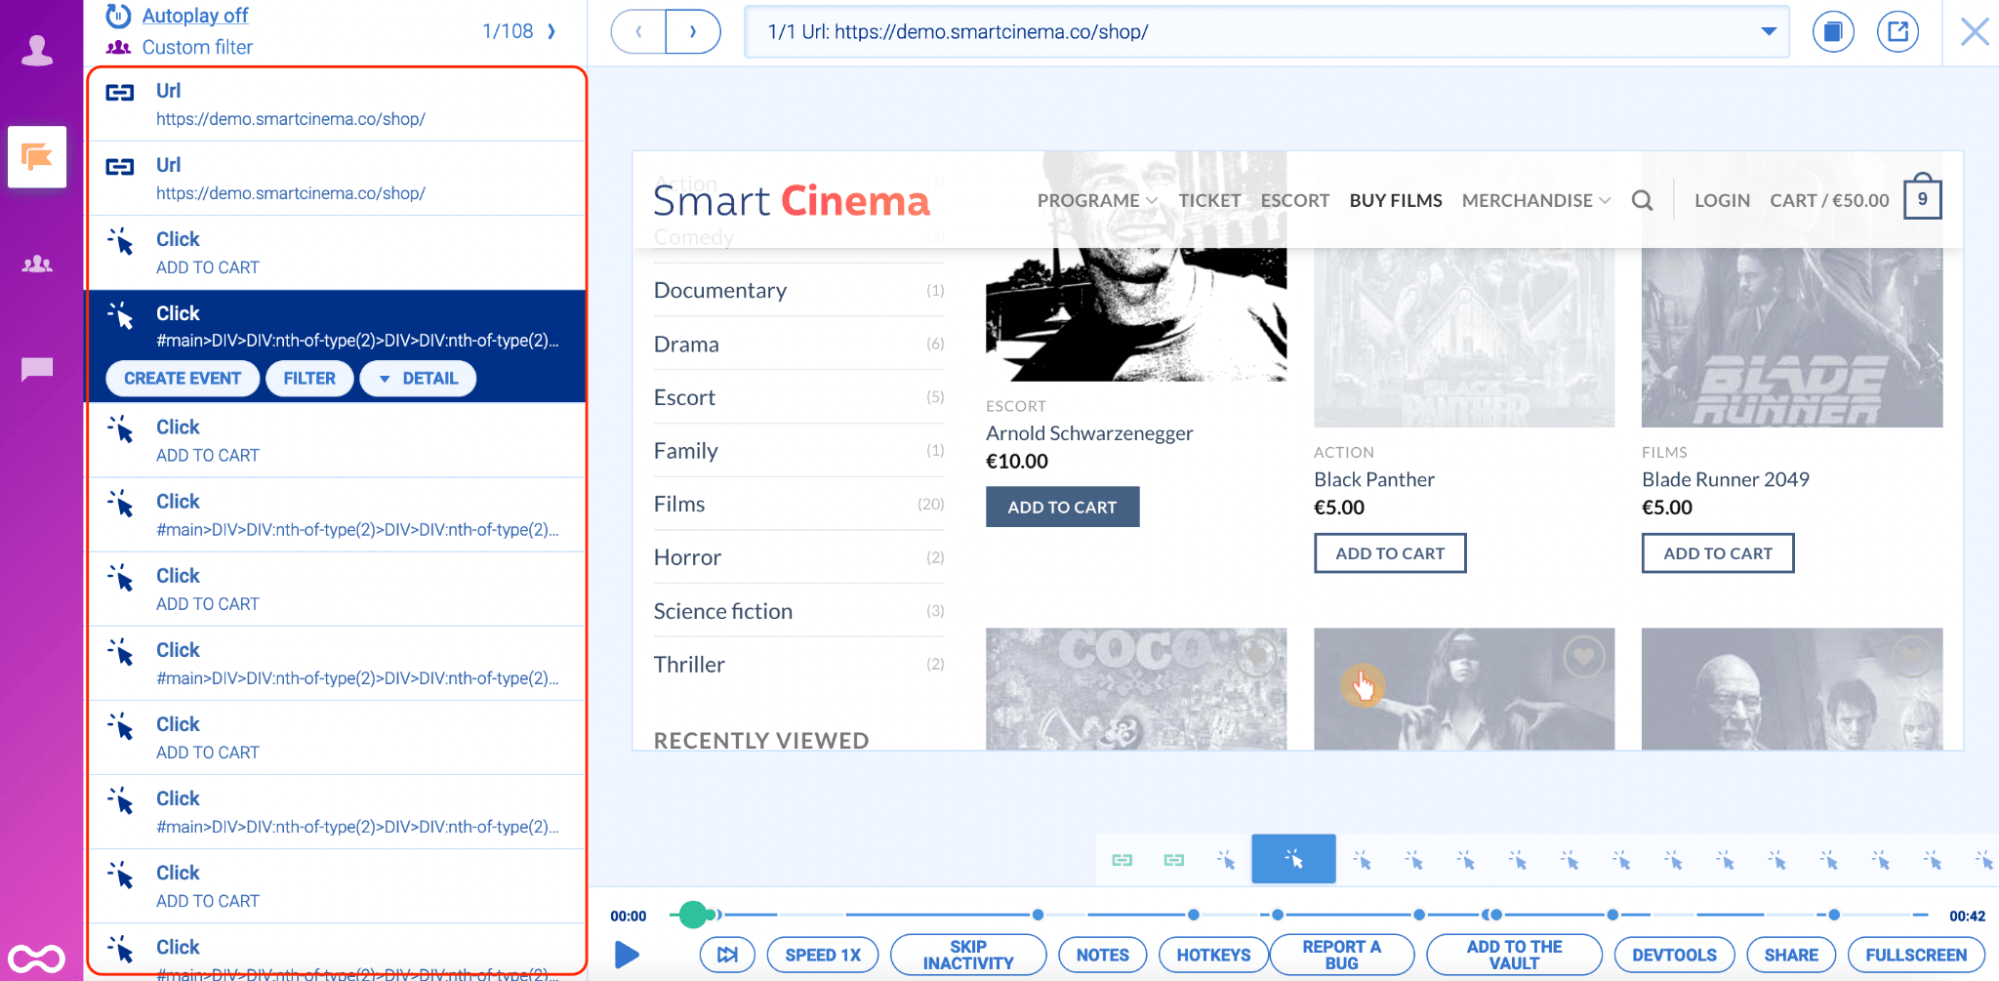Viewport: 1999px width, 981px height.
Task: Click the skip-forward icon next to play
Action: click(x=727, y=954)
